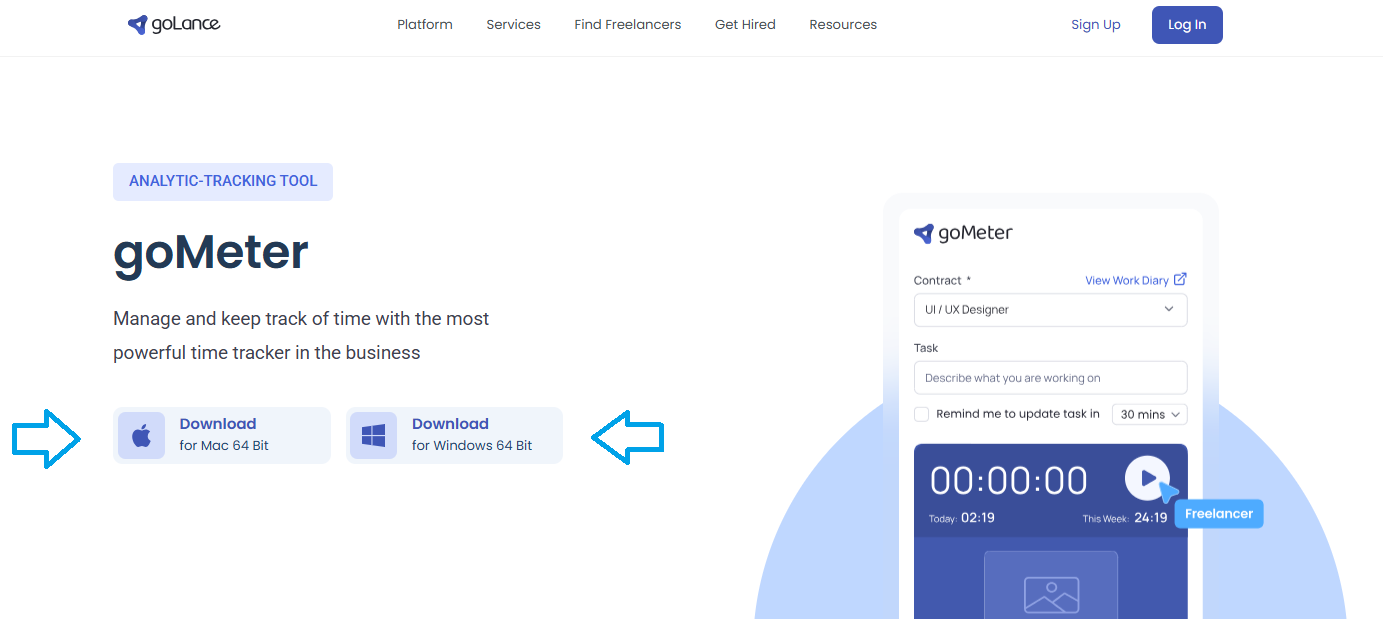Click the This Week: 24:19 time value

pos(1125,518)
